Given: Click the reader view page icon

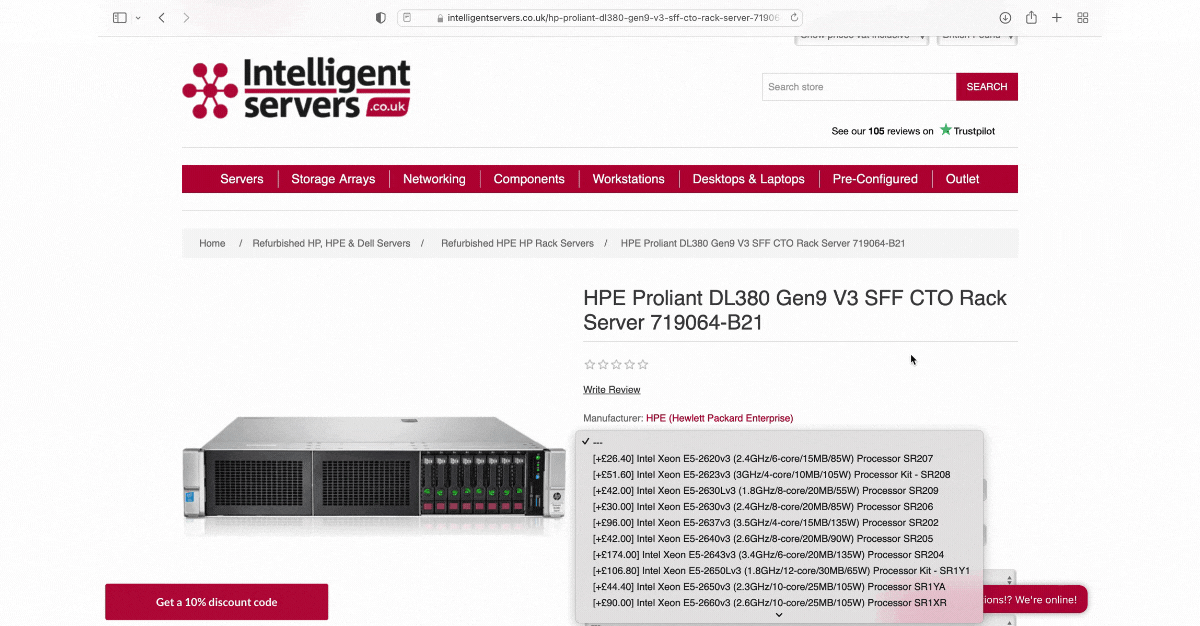Looking at the screenshot, I should coord(407,18).
